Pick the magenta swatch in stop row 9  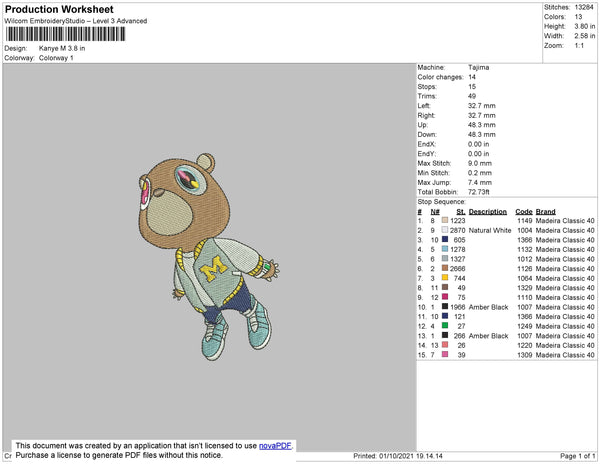pos(445,297)
